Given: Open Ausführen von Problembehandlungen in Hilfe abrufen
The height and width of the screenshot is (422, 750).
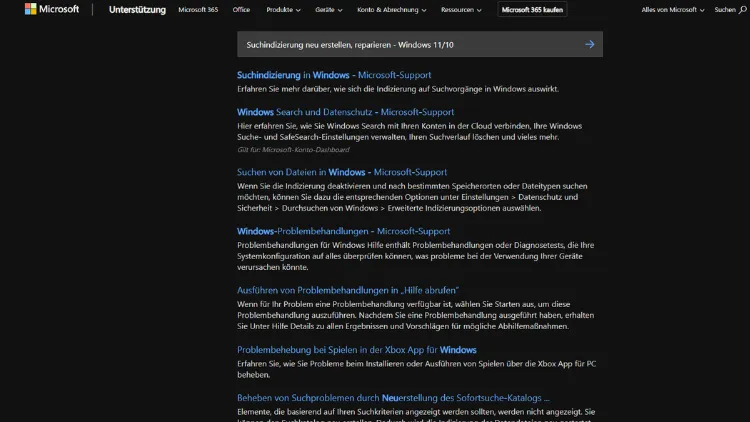Looking at the screenshot, I should click(348, 290).
